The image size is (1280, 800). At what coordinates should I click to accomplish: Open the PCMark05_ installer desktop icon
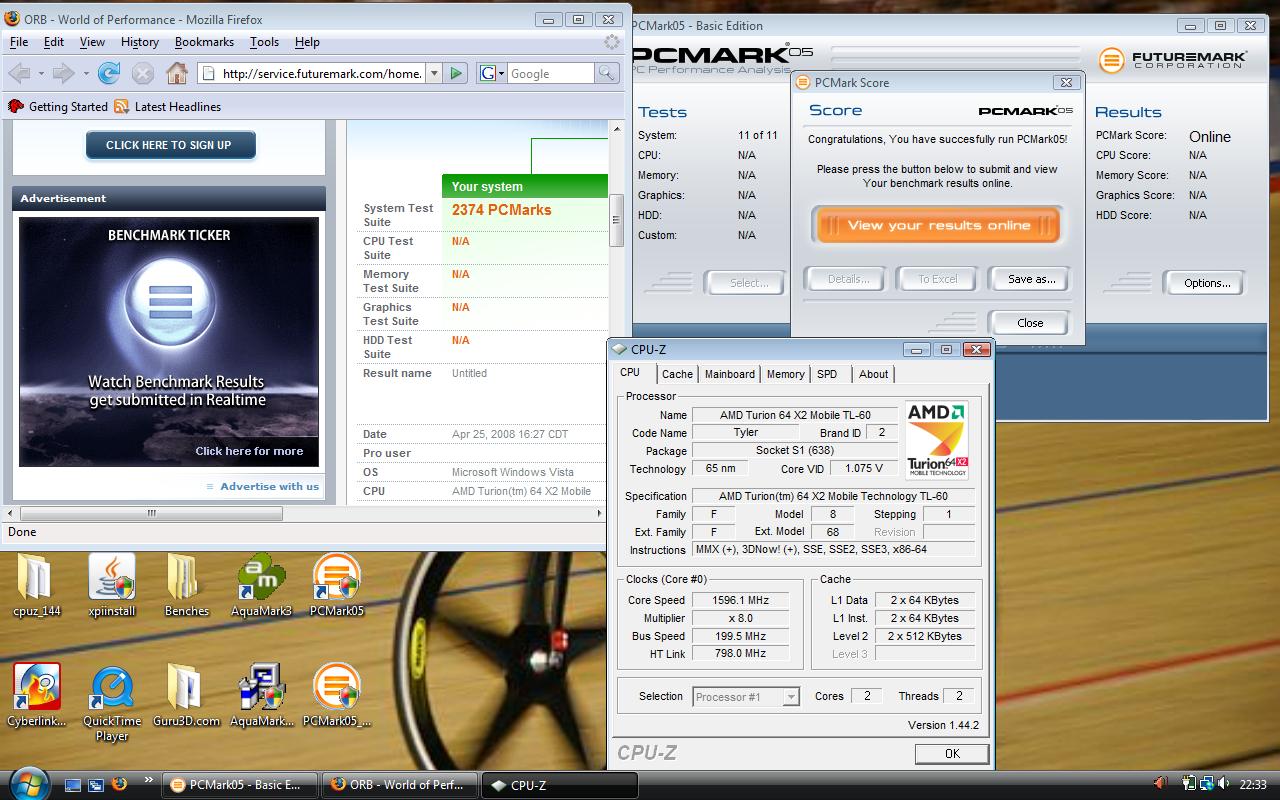click(336, 696)
